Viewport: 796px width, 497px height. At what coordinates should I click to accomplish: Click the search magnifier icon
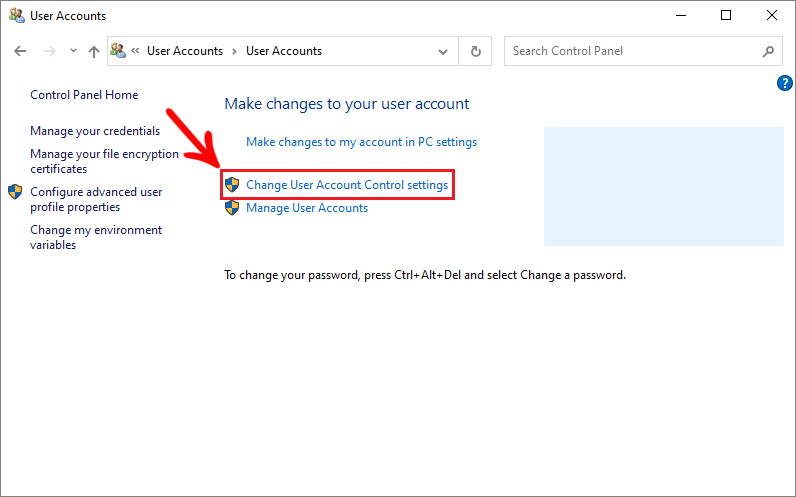(768, 51)
